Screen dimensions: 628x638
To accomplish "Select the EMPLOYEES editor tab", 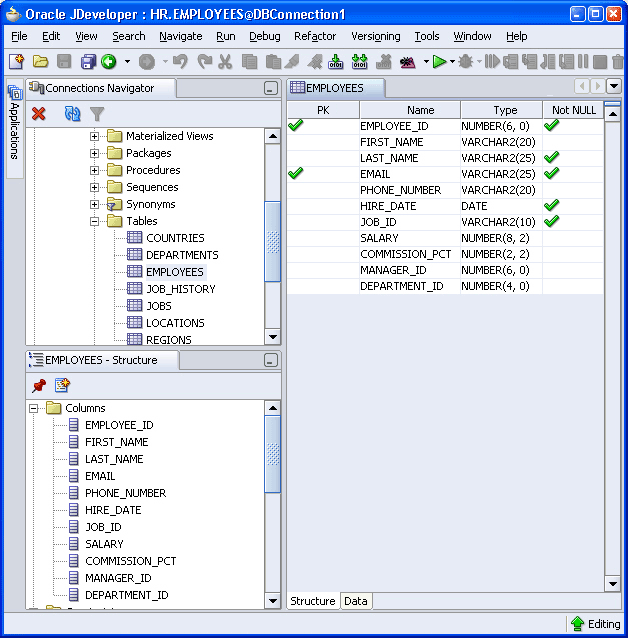I will click(336, 88).
